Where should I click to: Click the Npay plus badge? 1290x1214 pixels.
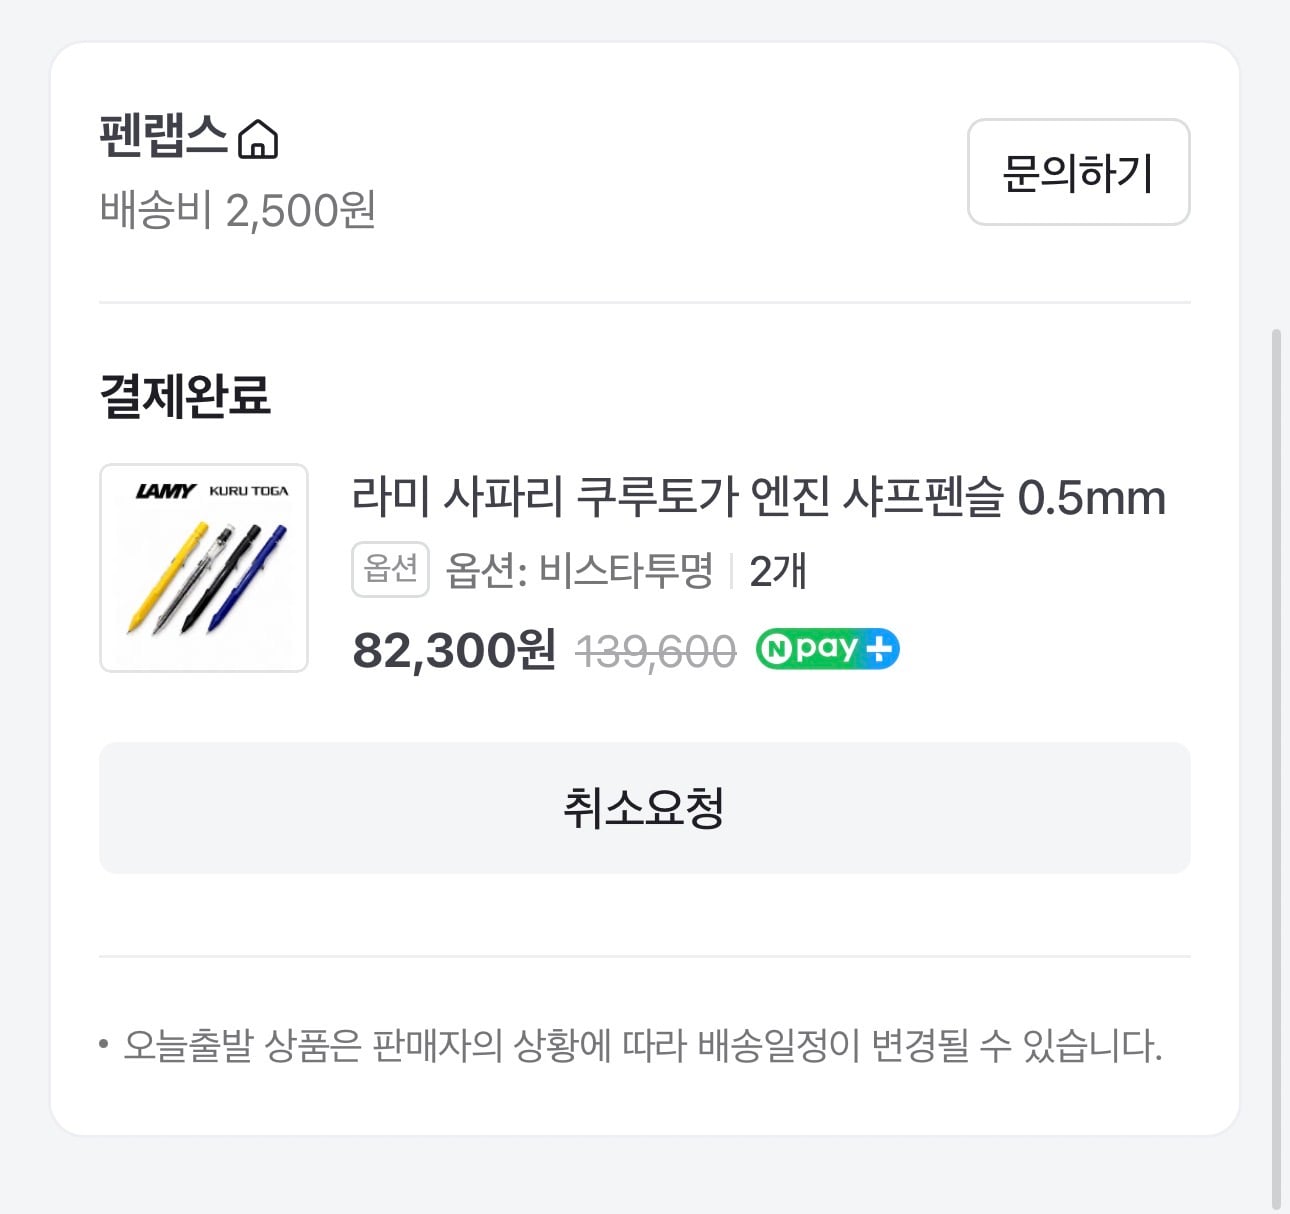(x=827, y=649)
